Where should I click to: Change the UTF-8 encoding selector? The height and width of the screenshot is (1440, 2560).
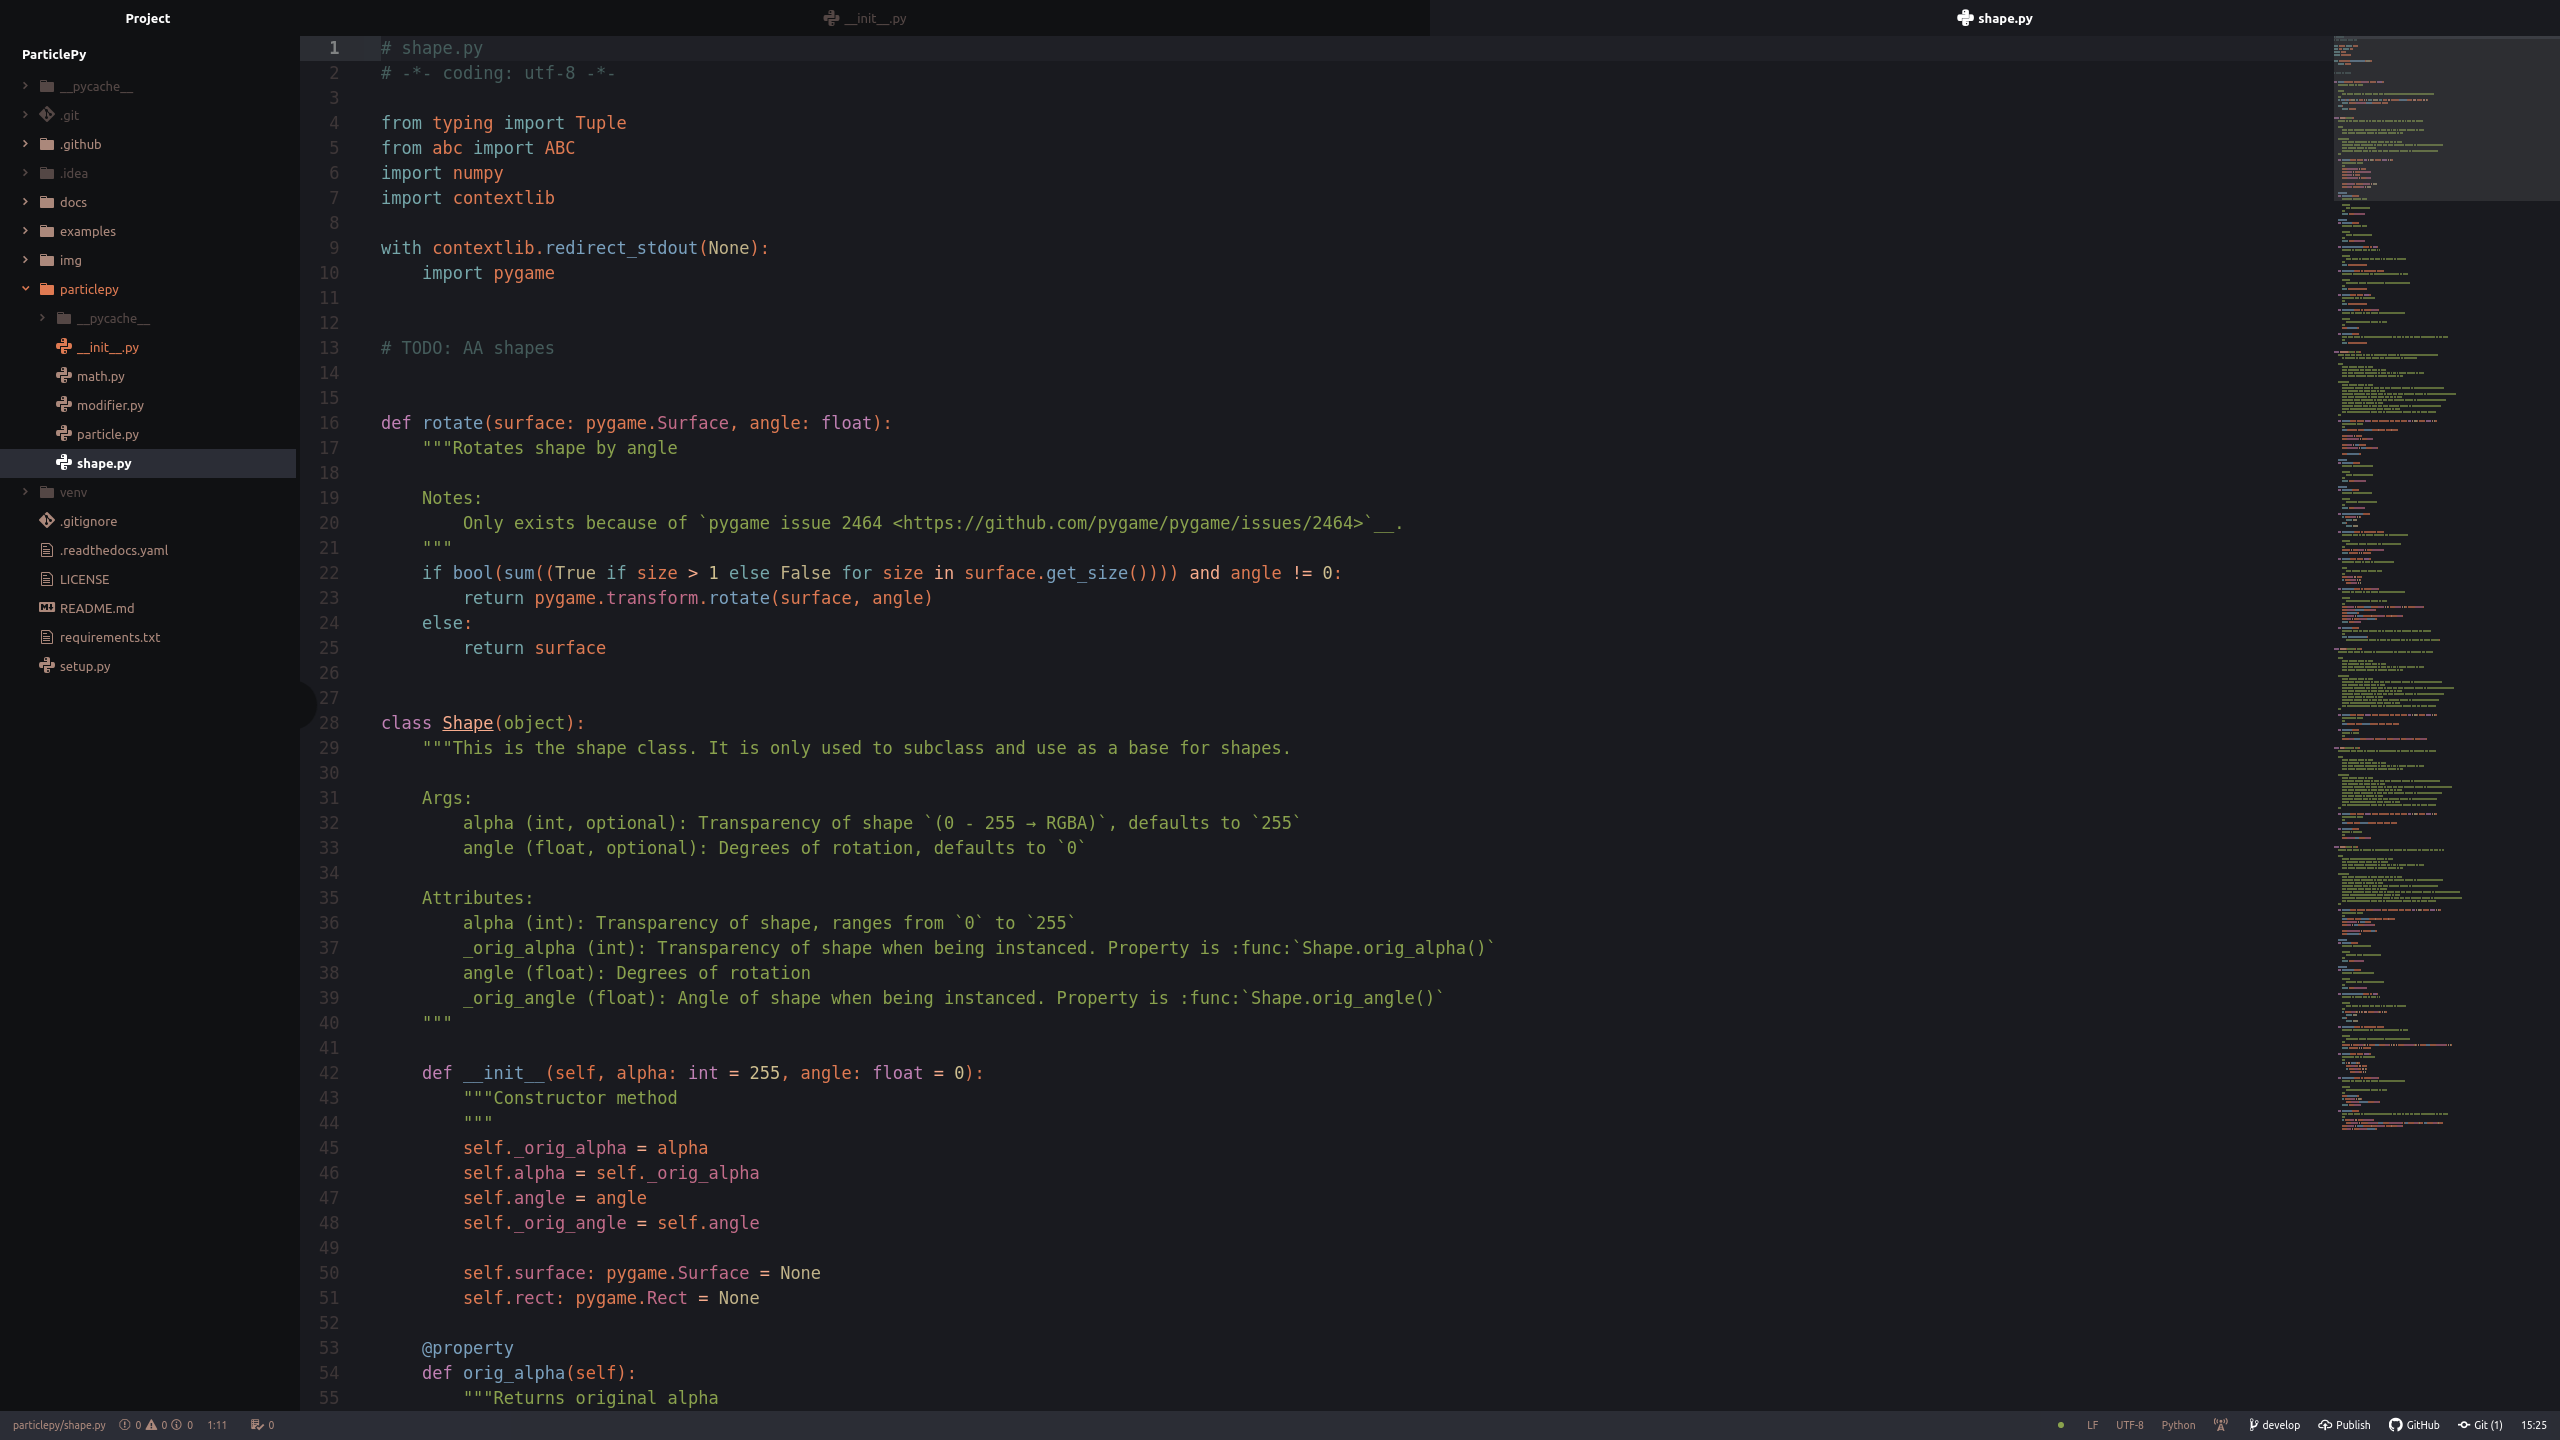[2129, 1425]
